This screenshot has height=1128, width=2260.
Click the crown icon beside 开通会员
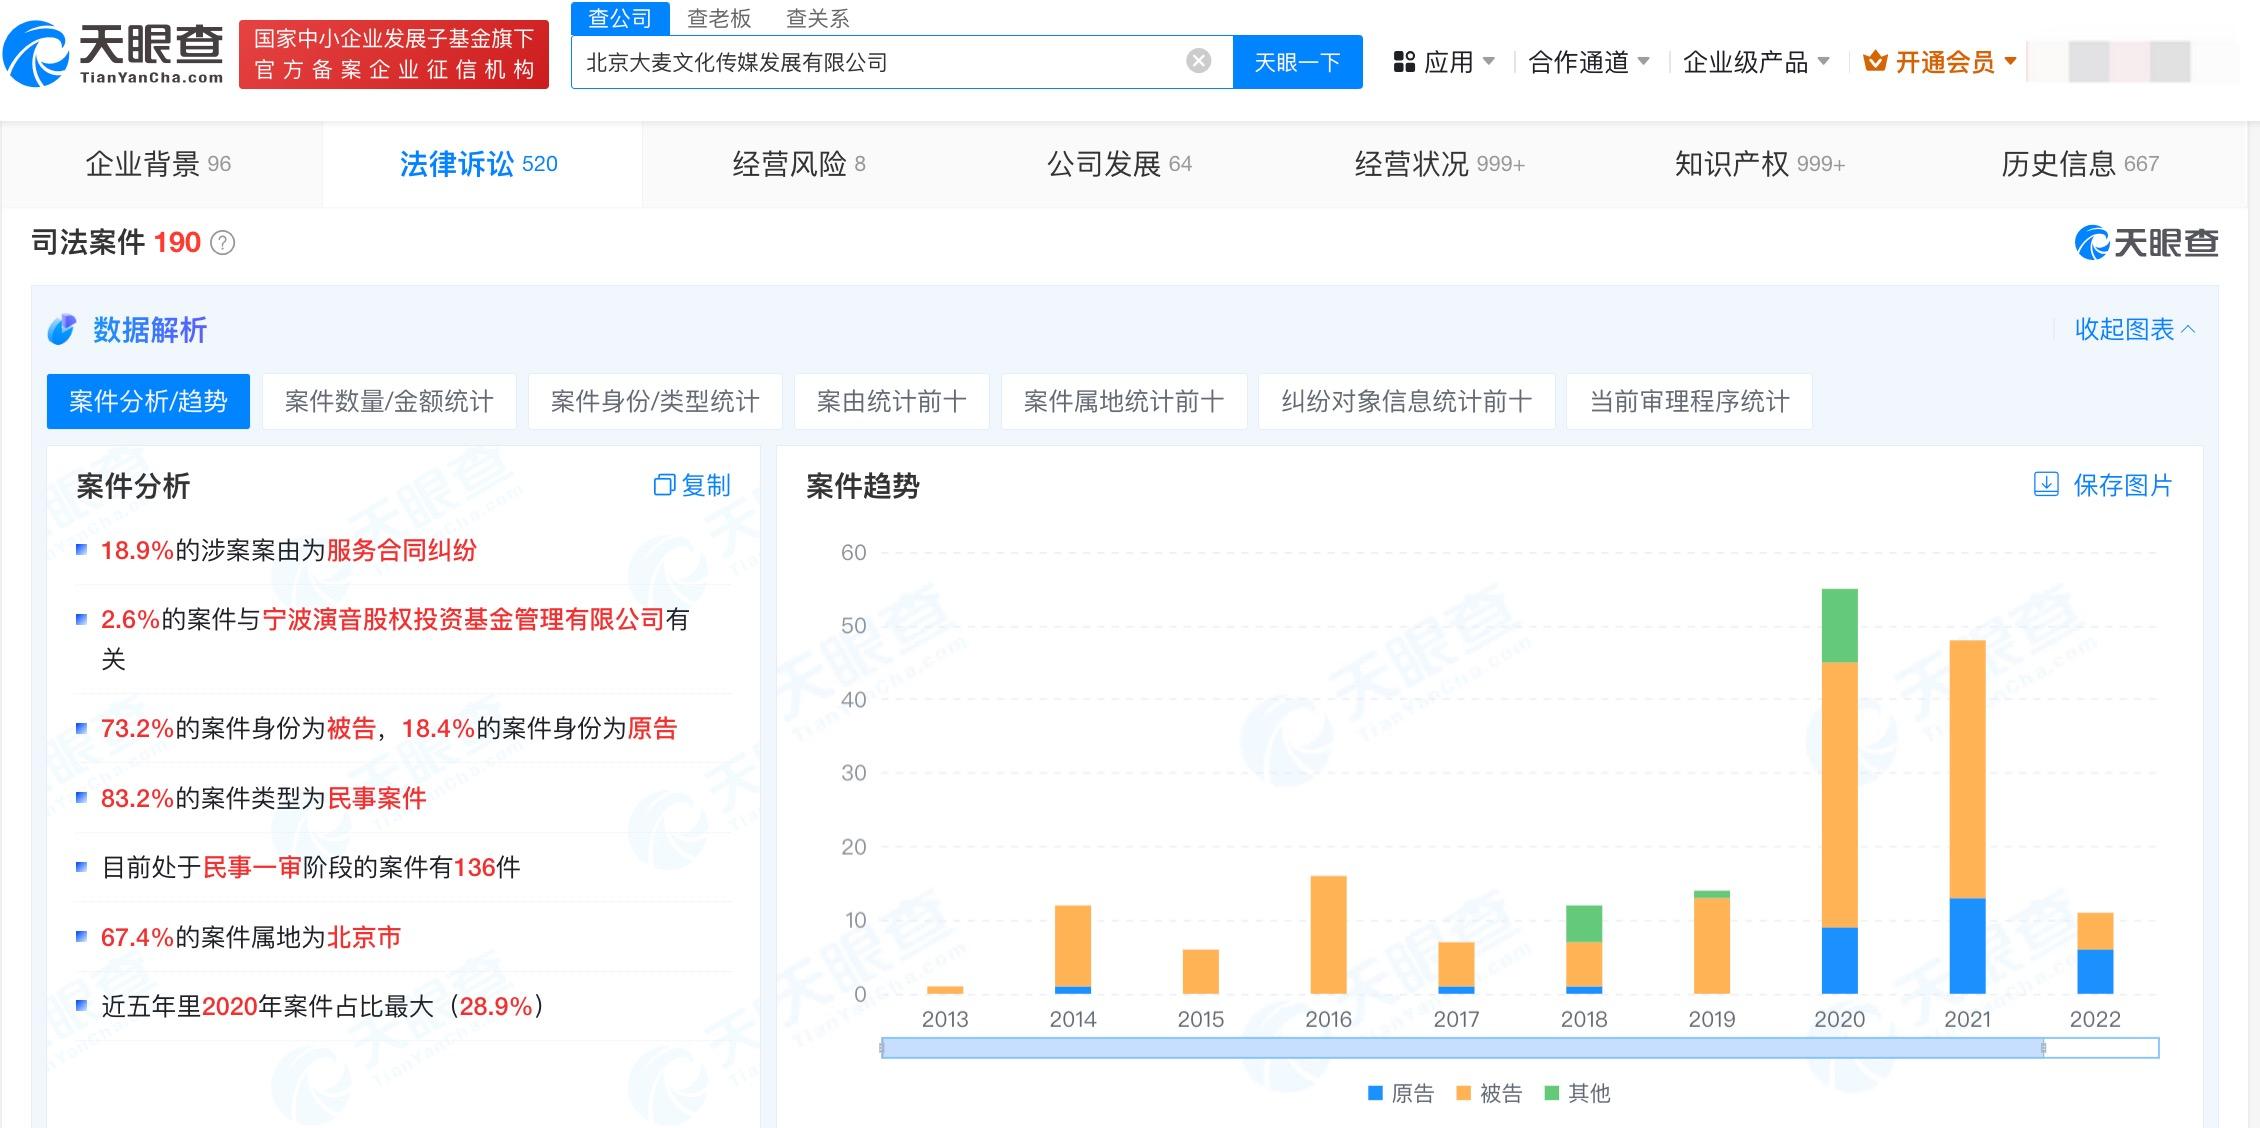point(1875,62)
